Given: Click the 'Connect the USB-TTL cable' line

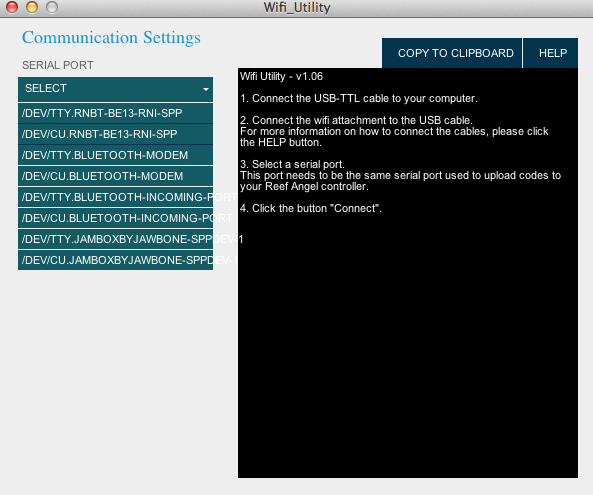Looking at the screenshot, I should click(359, 98).
